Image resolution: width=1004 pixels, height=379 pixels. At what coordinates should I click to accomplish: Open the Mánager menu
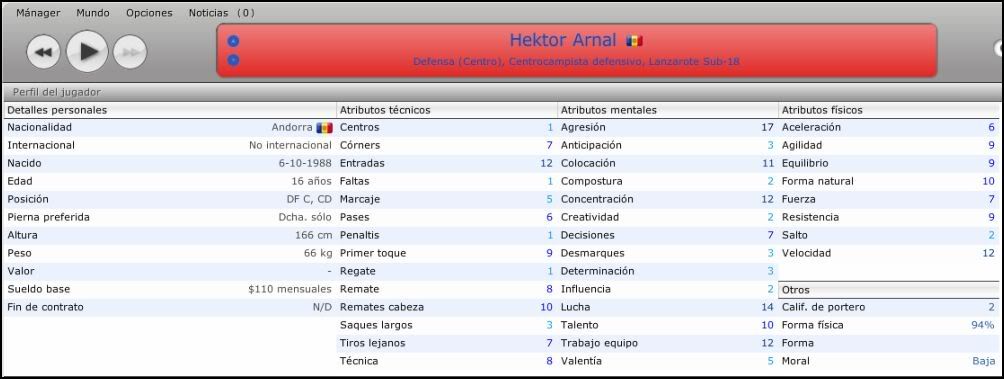38,13
